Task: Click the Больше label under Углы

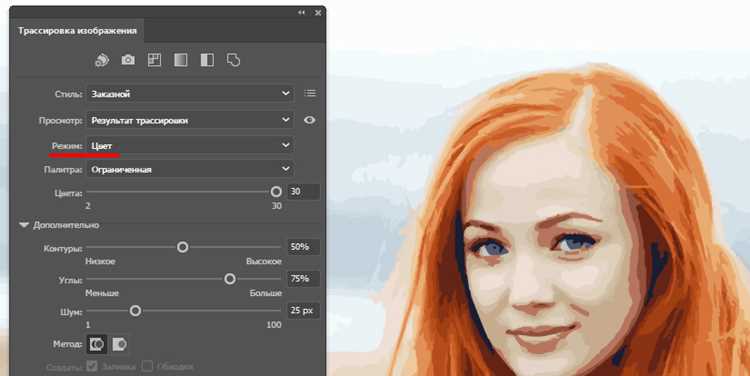Action: tap(265, 293)
